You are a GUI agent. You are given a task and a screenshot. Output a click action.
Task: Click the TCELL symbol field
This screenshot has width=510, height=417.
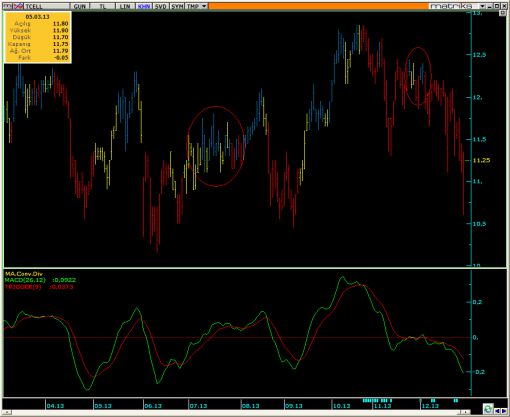pyautogui.click(x=46, y=6)
